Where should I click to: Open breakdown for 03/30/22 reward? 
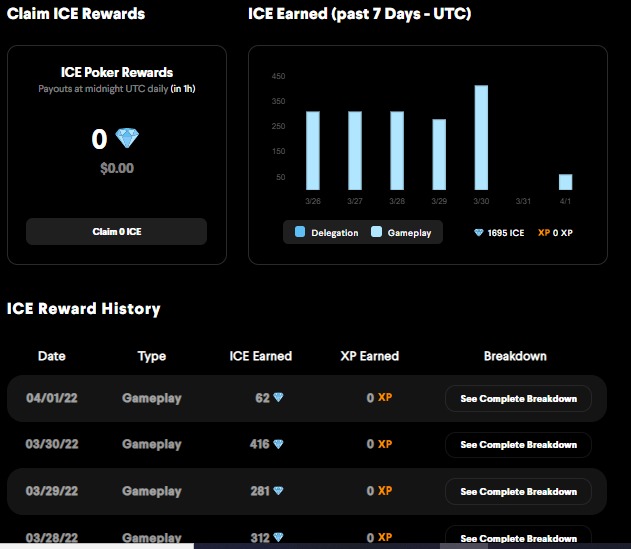[518, 445]
